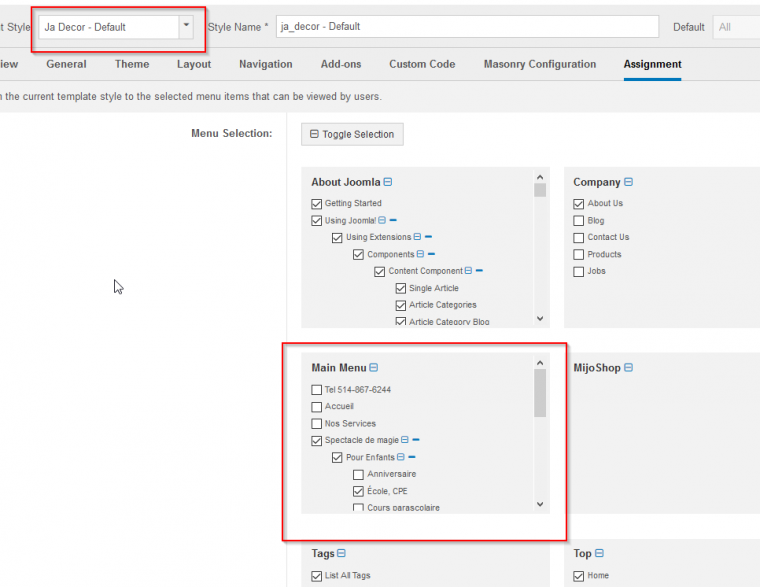Click the box icon beside Using Extensions
This screenshot has width=760, height=587.
pos(419,238)
